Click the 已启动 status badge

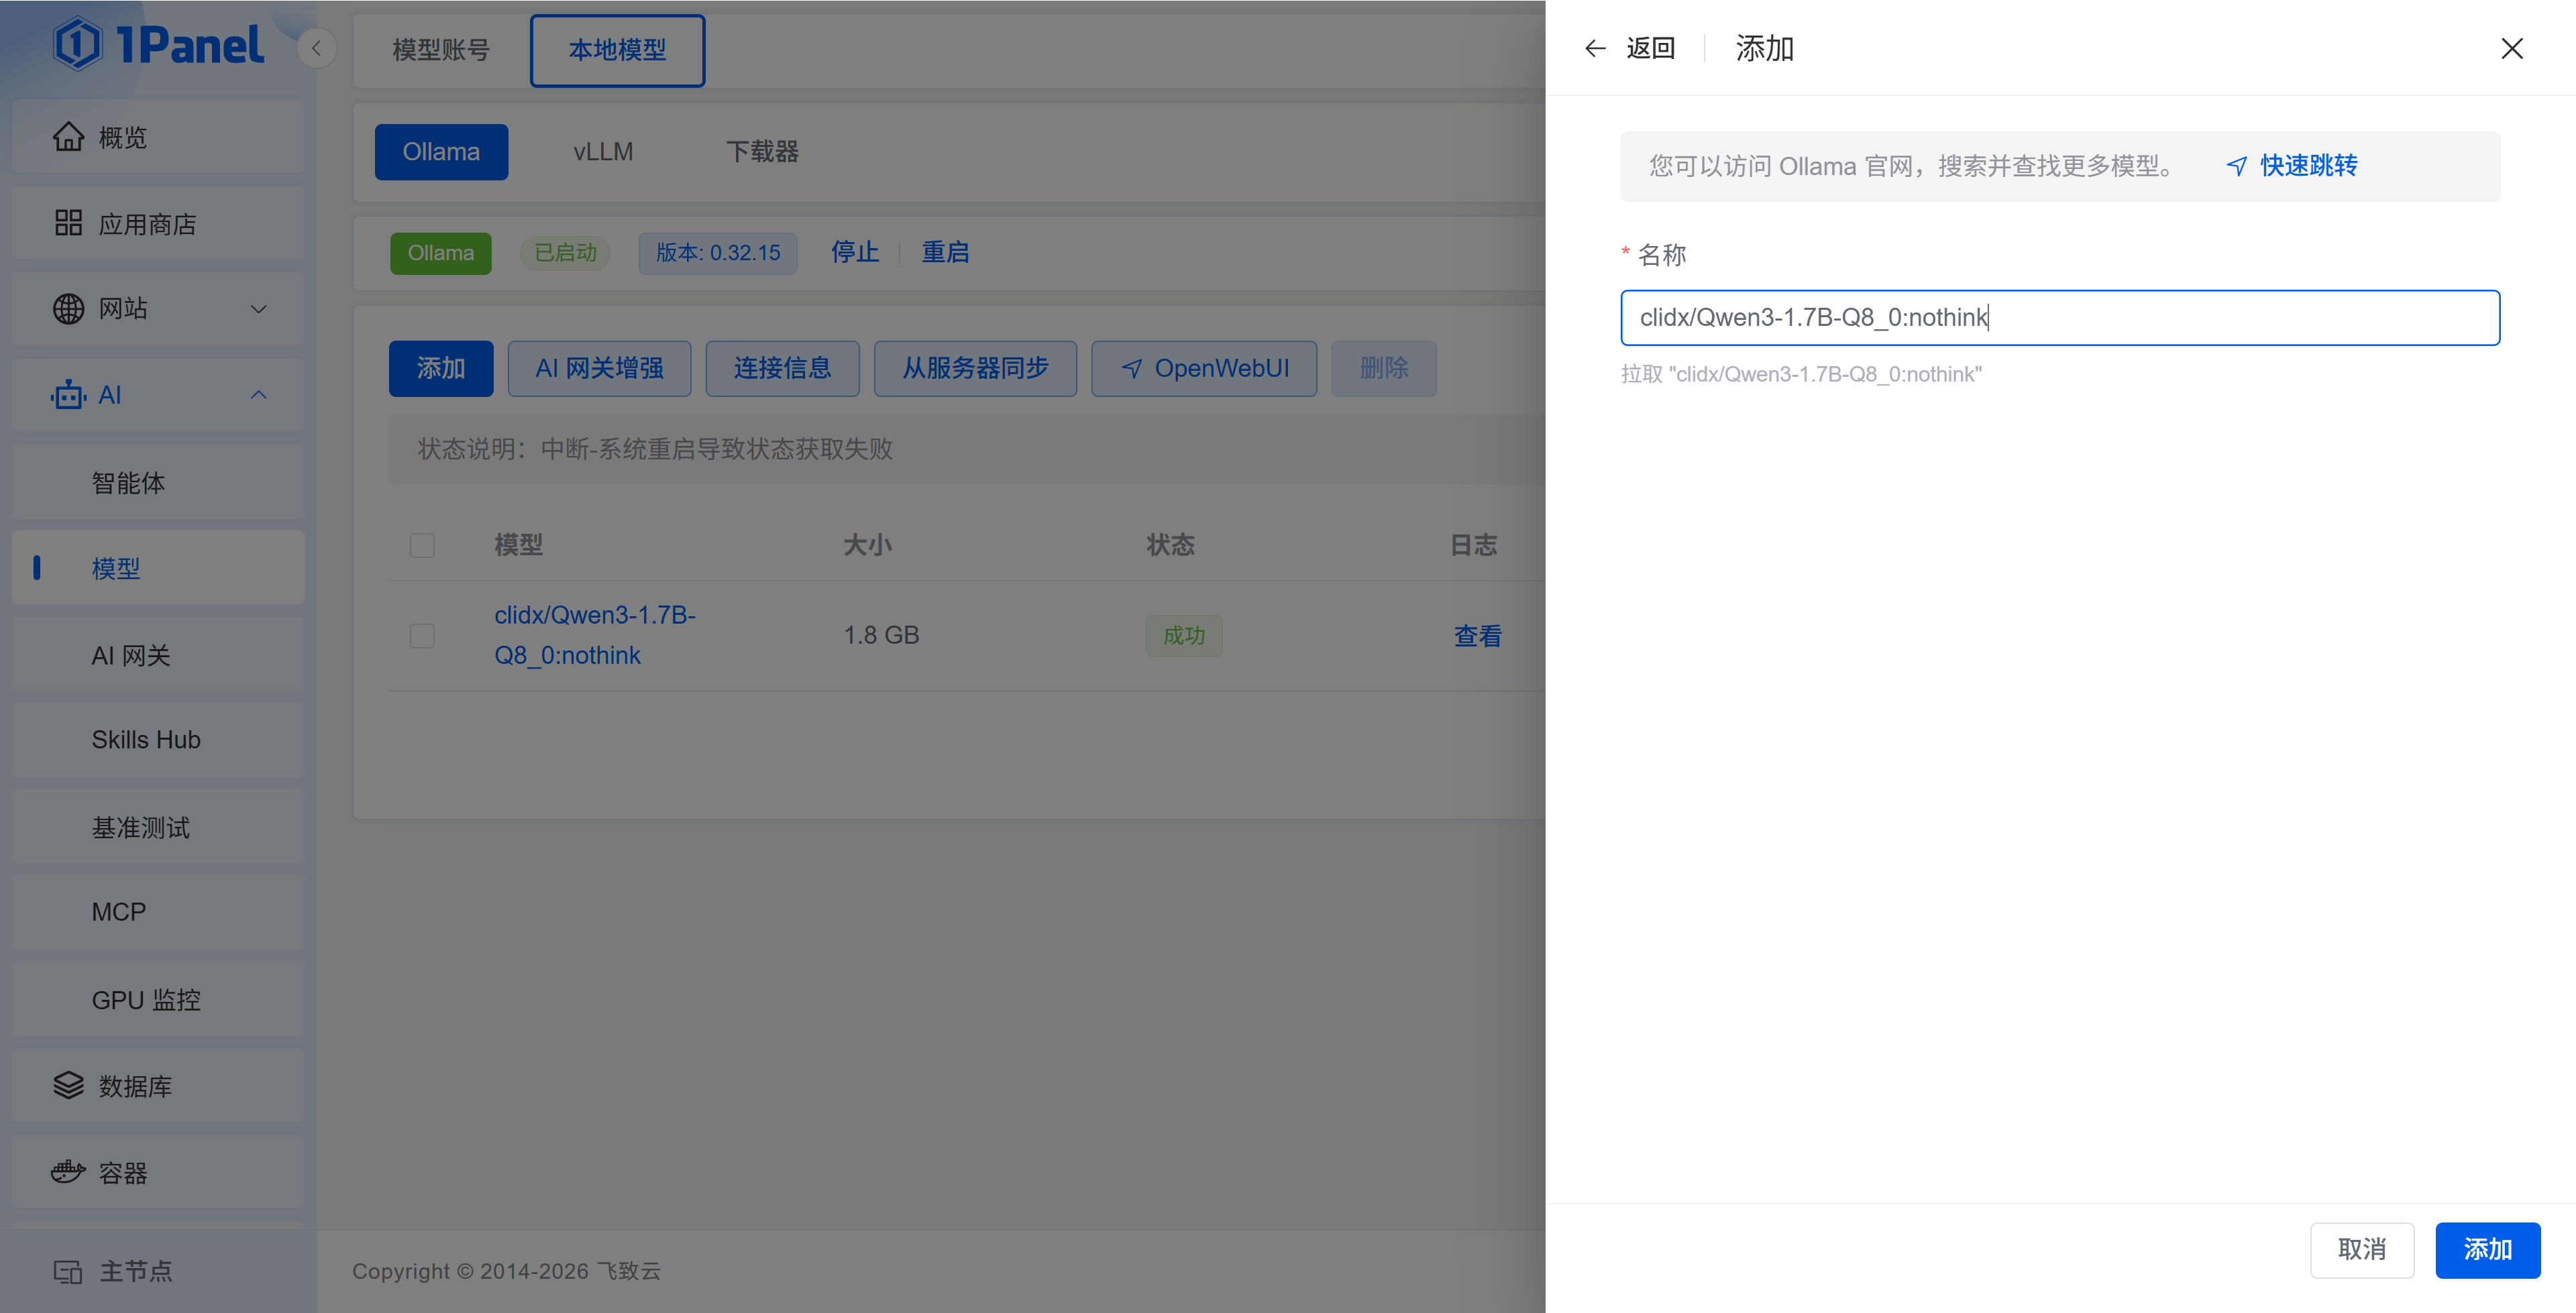click(x=565, y=253)
